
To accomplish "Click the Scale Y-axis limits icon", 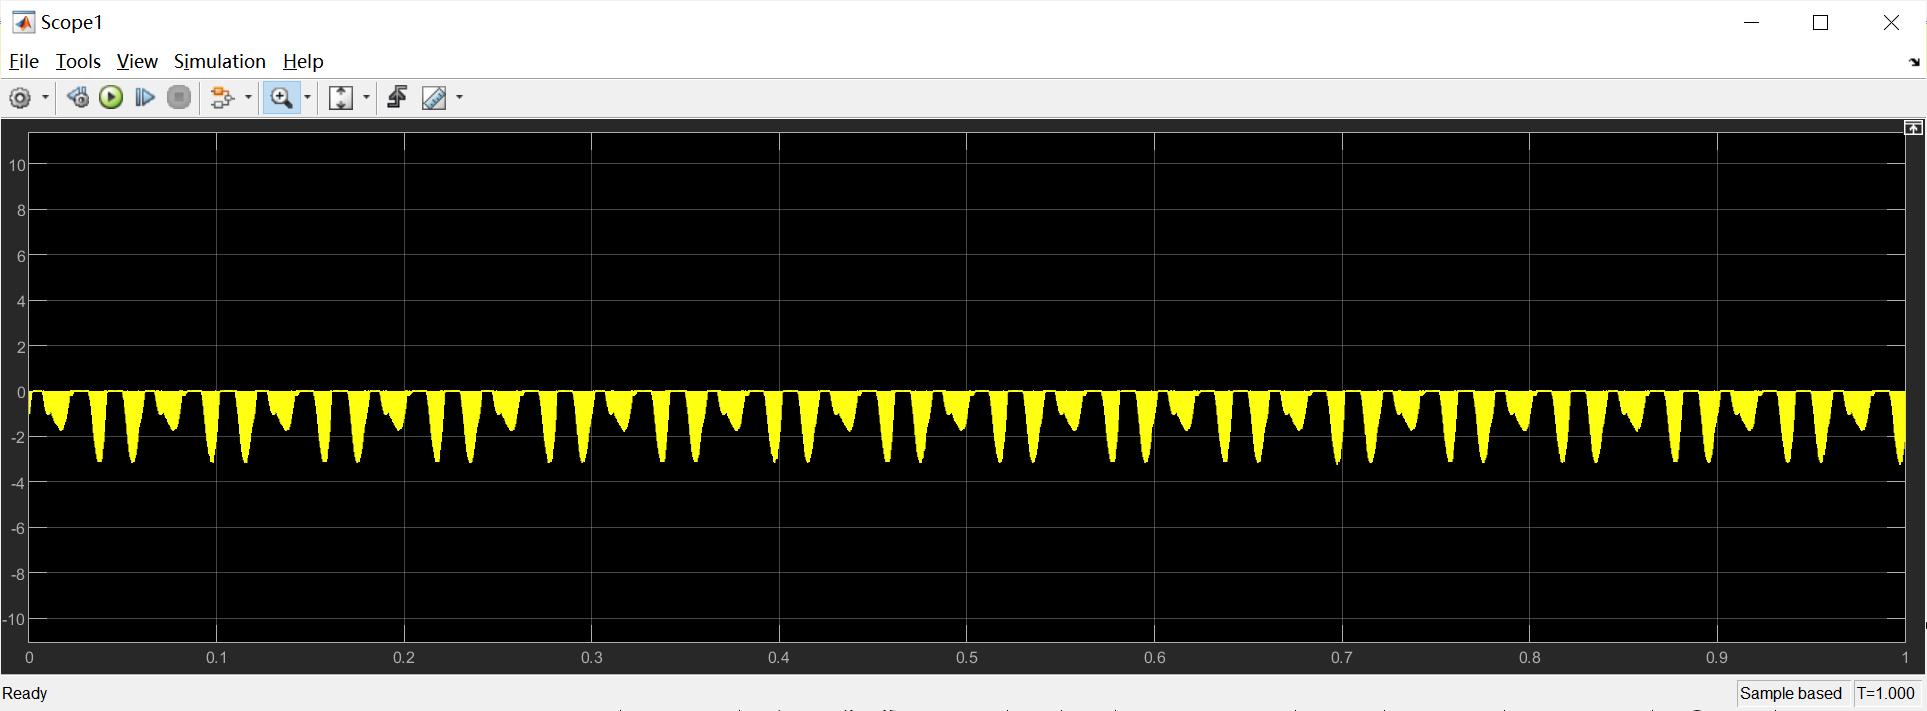I will pos(341,98).
